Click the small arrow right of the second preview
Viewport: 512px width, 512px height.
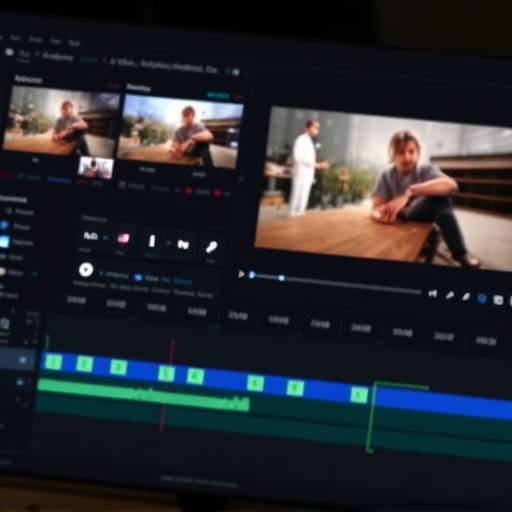(241, 179)
